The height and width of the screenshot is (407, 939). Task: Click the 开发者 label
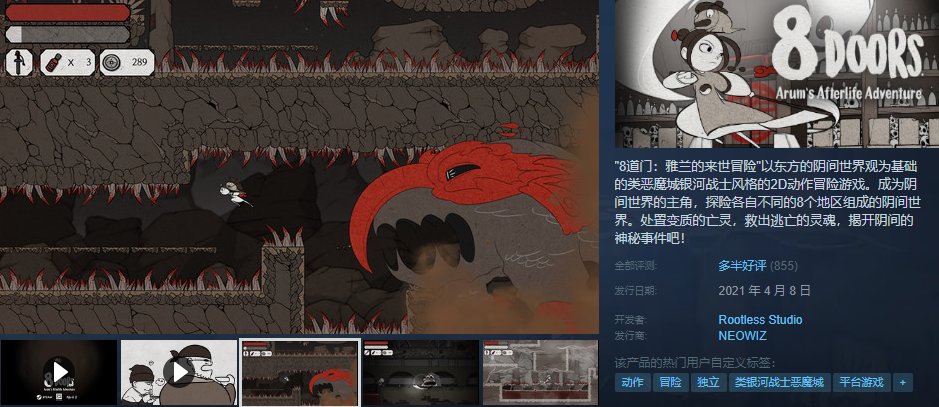tap(631, 320)
